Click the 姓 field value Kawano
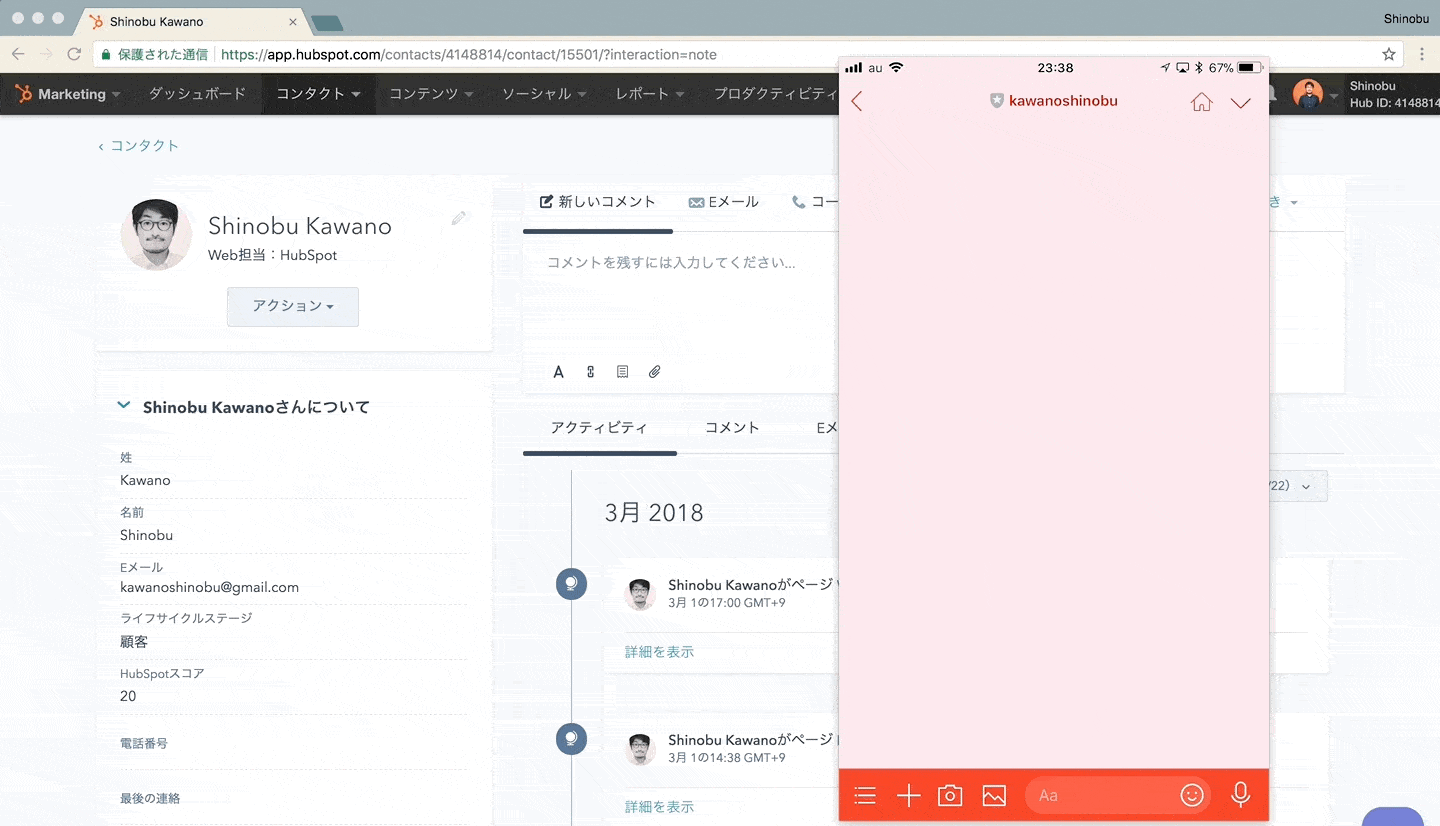The height and width of the screenshot is (826, 1440). tap(145, 481)
